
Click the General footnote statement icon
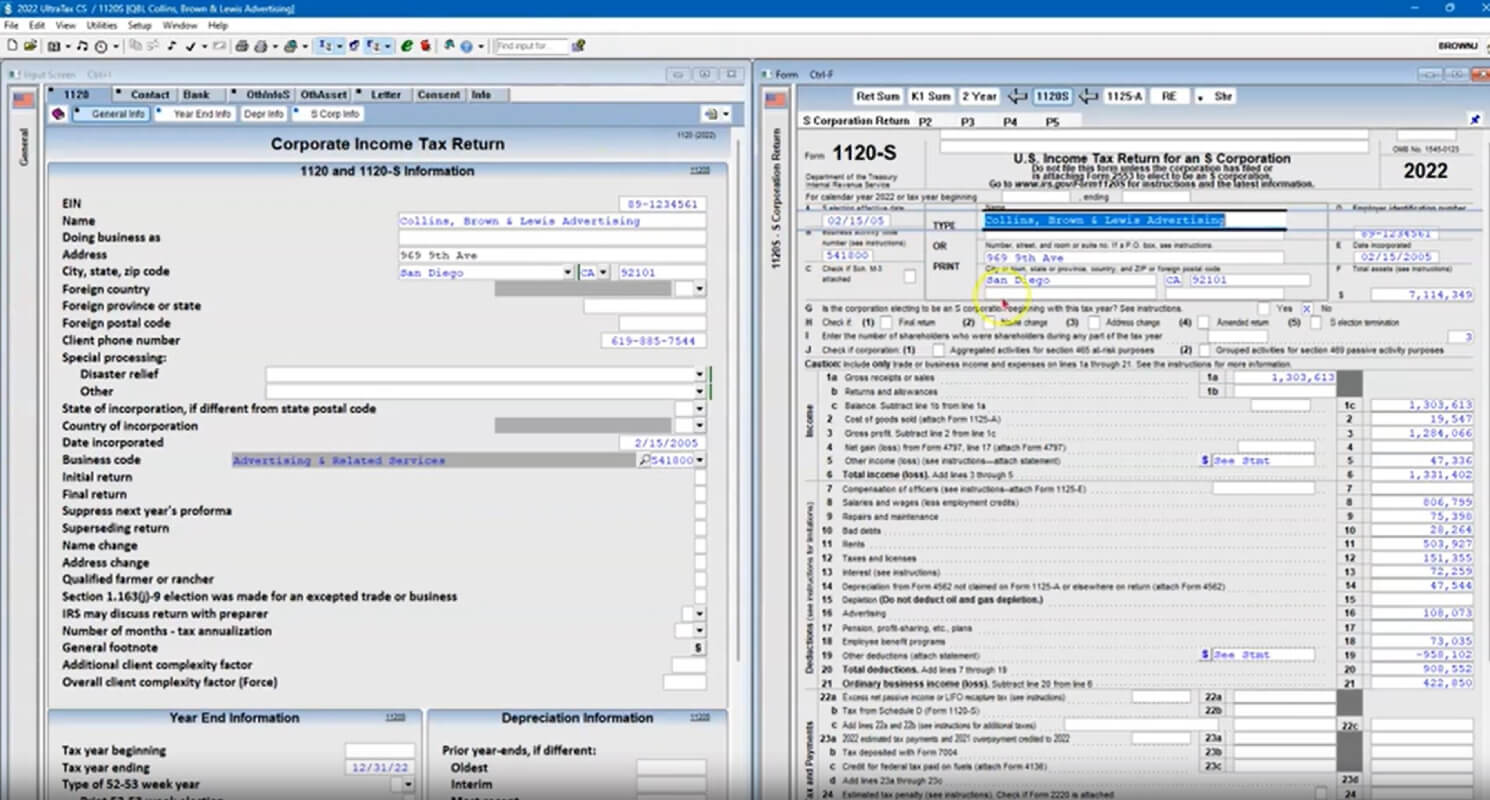pyautogui.click(x=699, y=648)
